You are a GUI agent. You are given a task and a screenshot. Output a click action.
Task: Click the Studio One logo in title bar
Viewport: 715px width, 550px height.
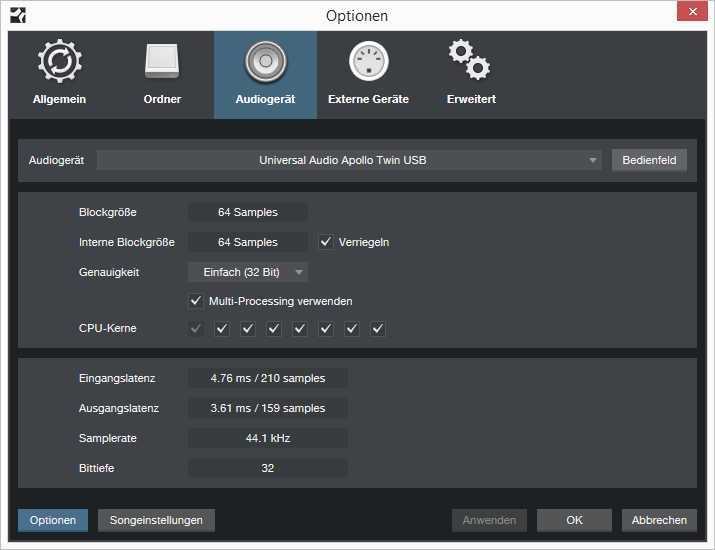pos(18,15)
